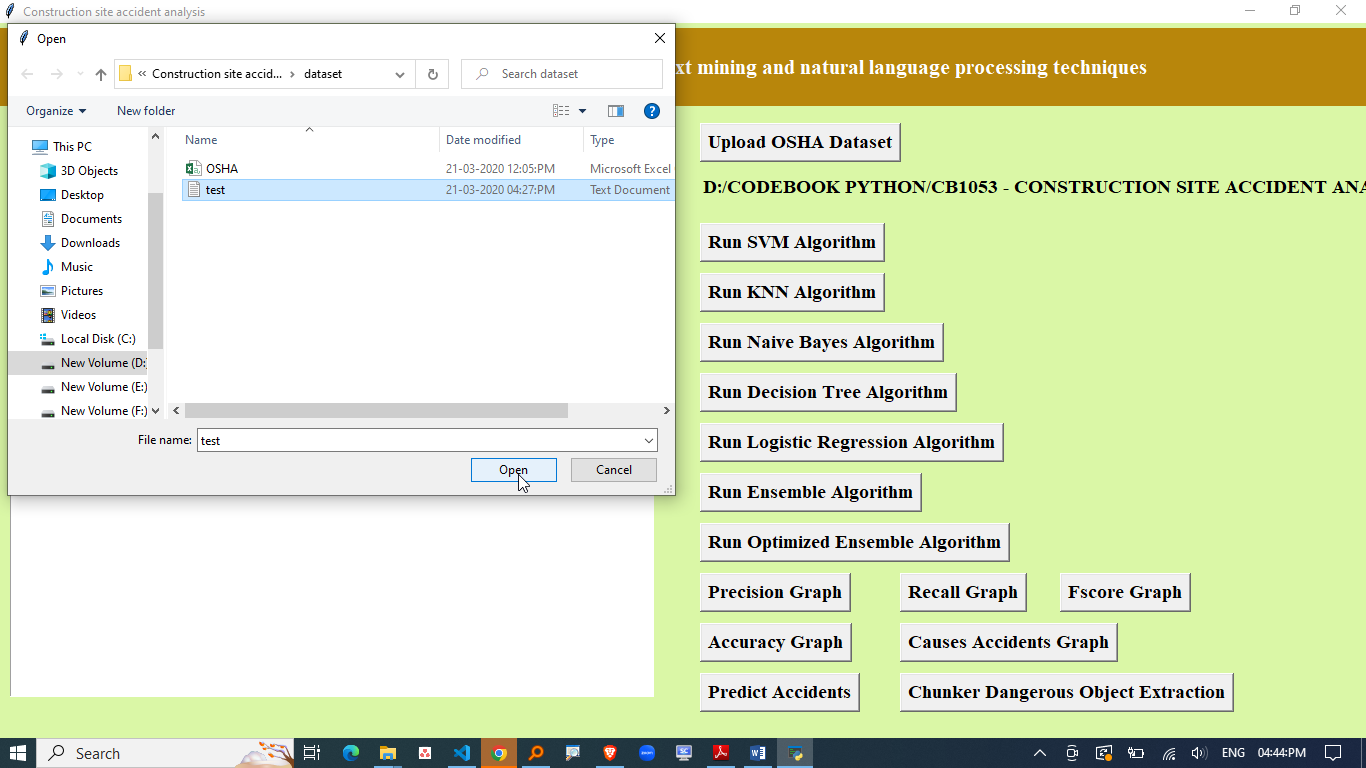Screen dimensions: 1366x768
Task: Open Pictures in navigation pane
Action: pyautogui.click(x=82, y=291)
